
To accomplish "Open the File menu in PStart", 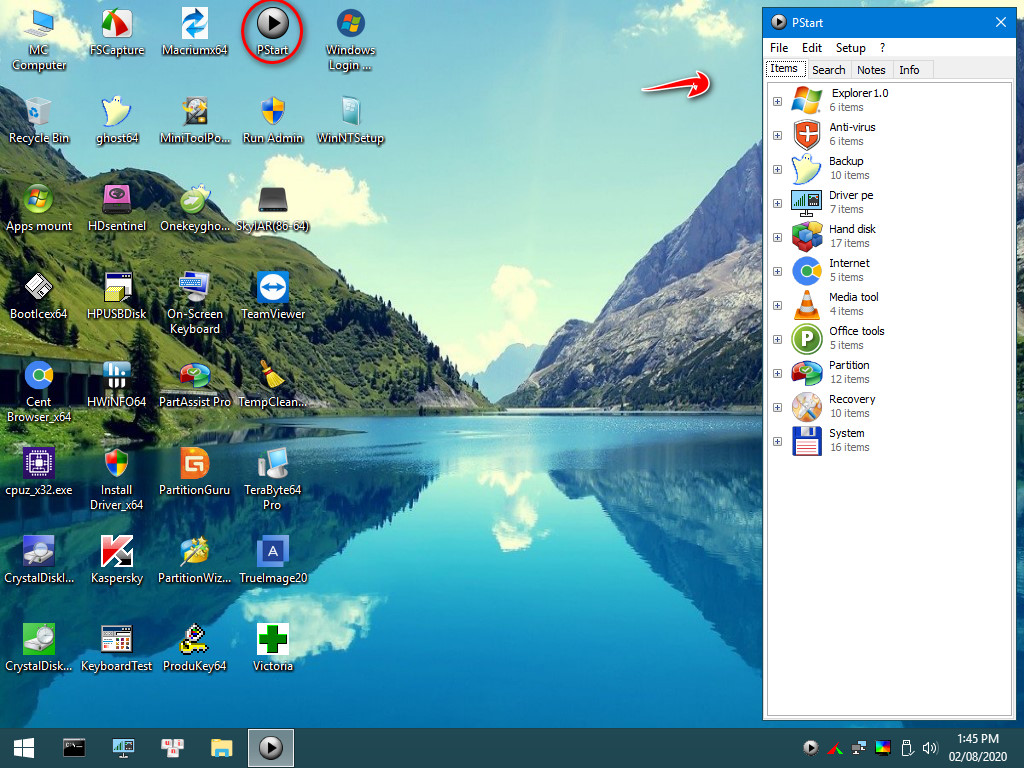I will [x=778, y=48].
